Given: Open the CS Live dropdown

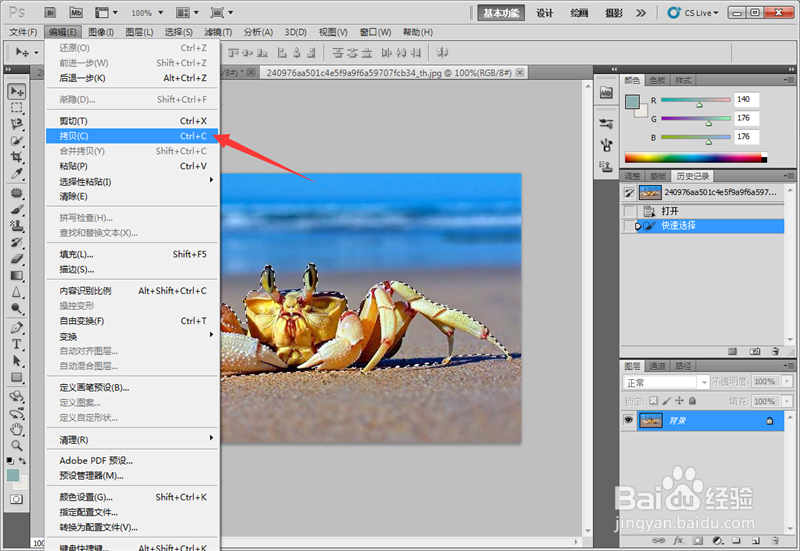Looking at the screenshot, I should coord(693,13).
